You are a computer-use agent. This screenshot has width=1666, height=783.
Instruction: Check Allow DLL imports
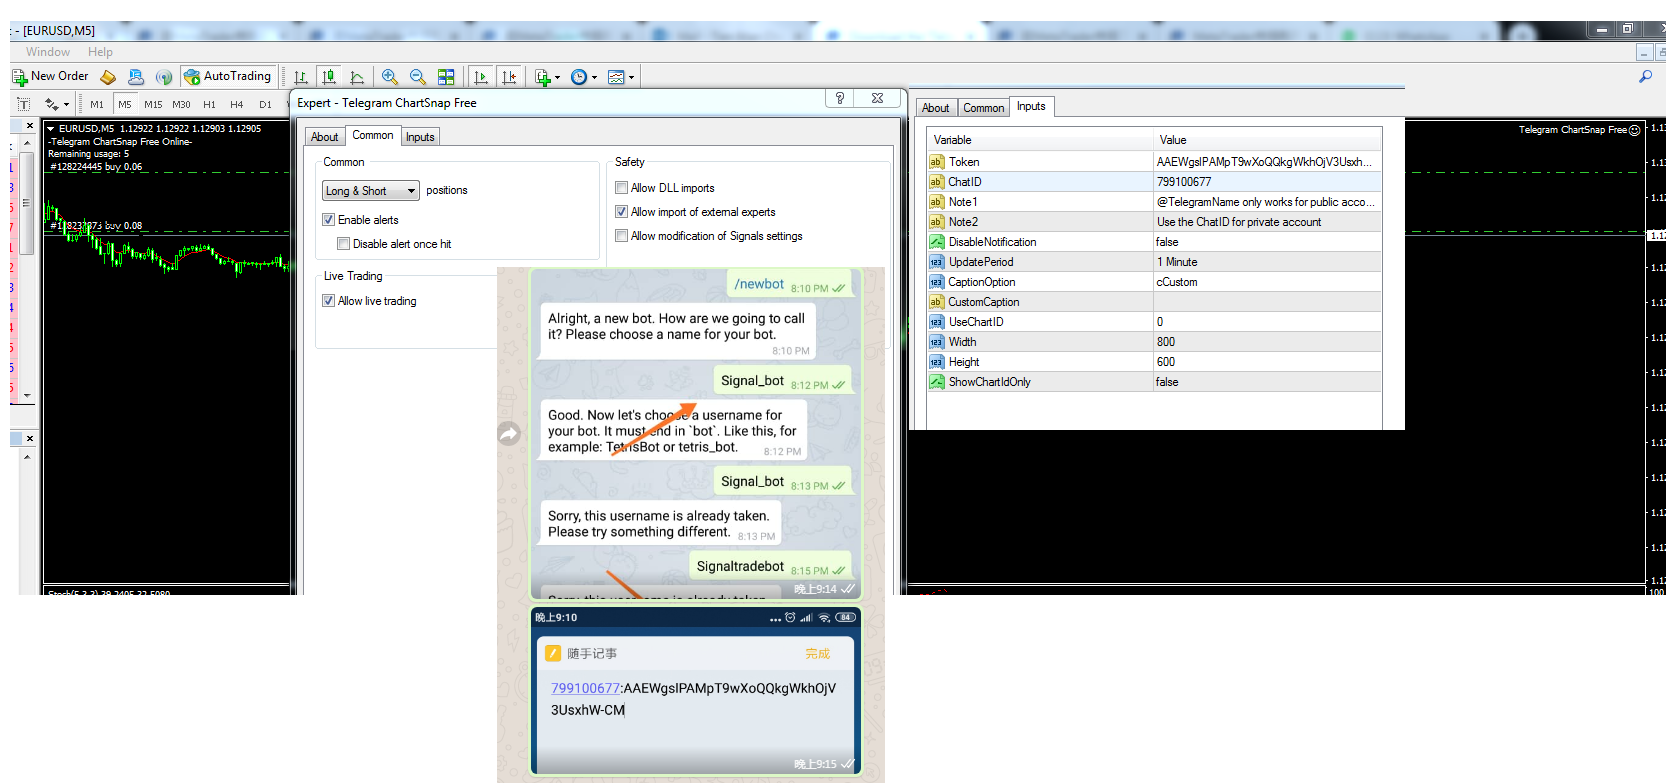click(x=621, y=188)
